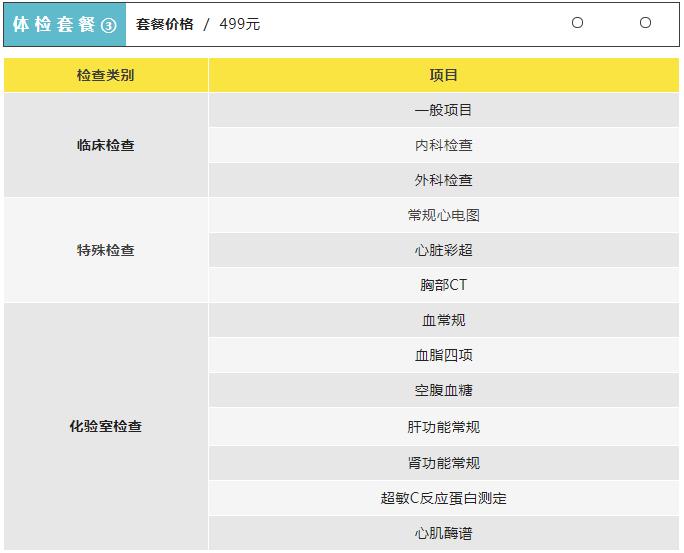Click the 套餐价格 499元 price text
The height and width of the screenshot is (553, 684).
(198, 24)
